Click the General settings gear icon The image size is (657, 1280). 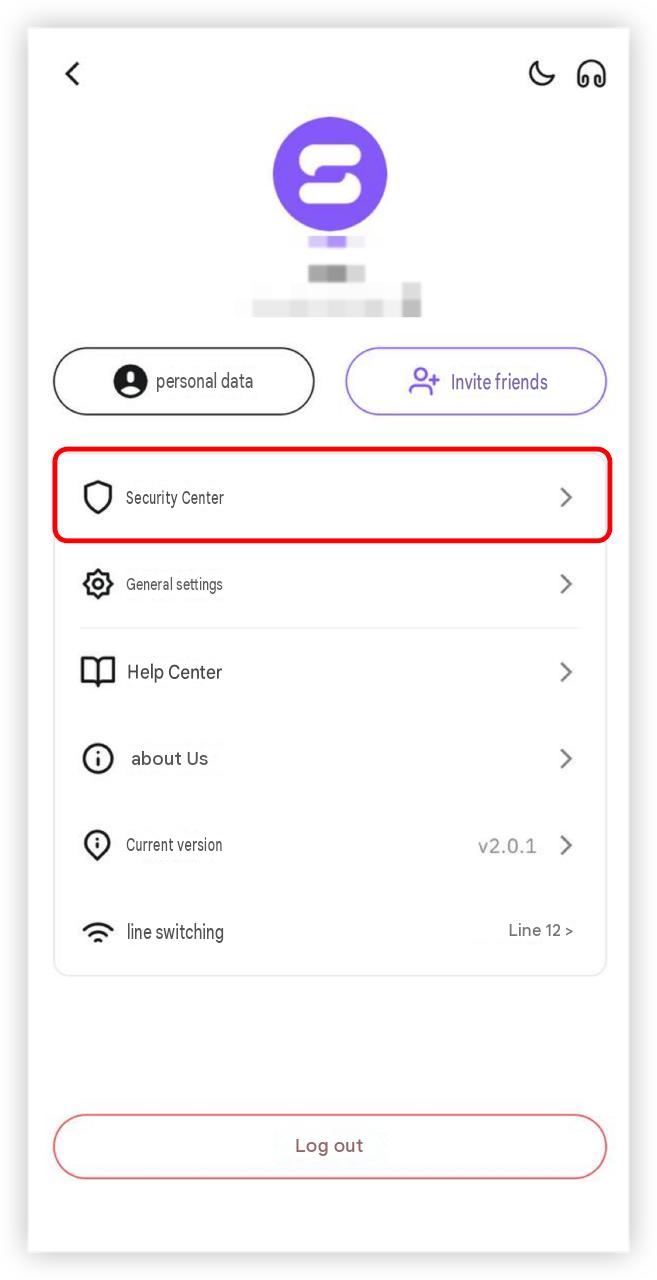(97, 584)
